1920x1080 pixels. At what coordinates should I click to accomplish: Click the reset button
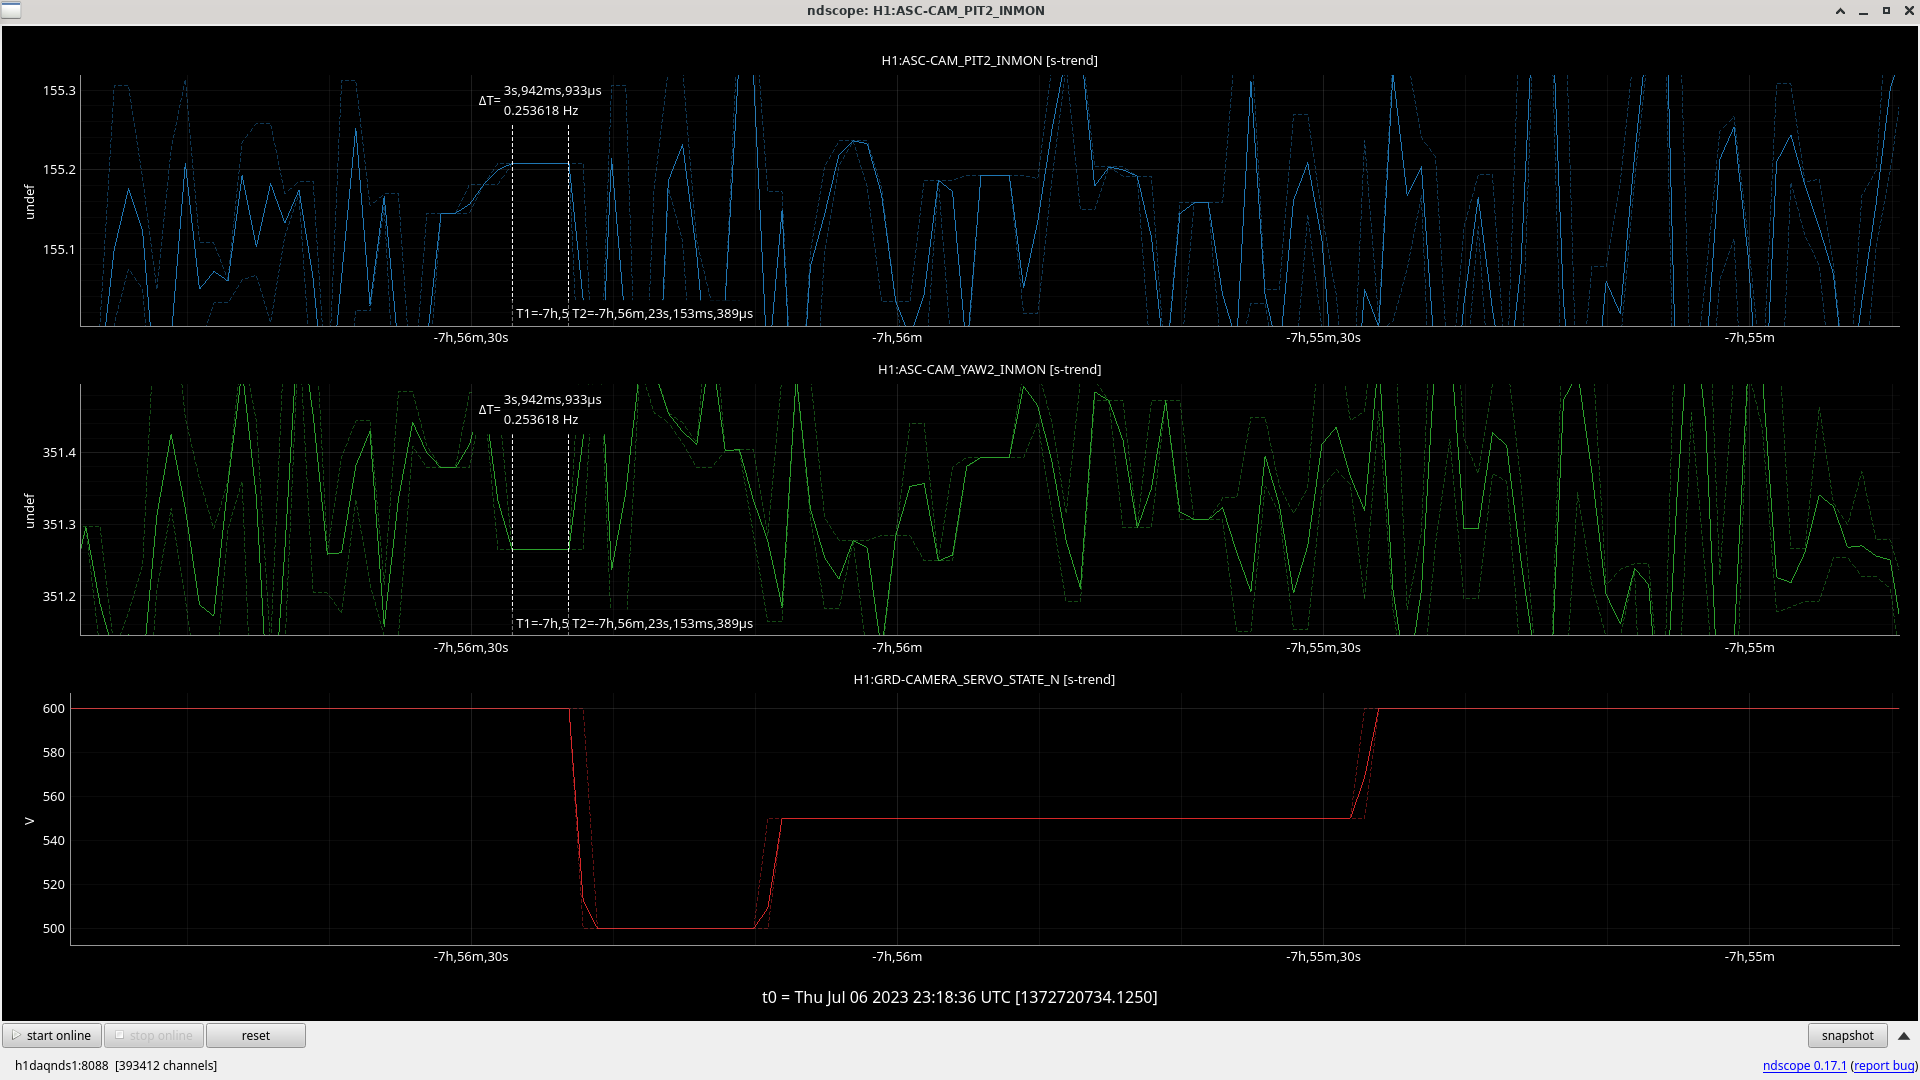[x=255, y=1036]
